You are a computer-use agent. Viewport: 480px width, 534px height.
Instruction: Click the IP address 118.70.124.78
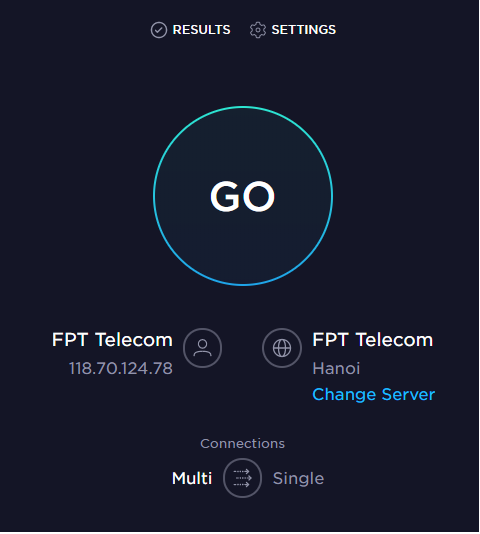coord(121,369)
